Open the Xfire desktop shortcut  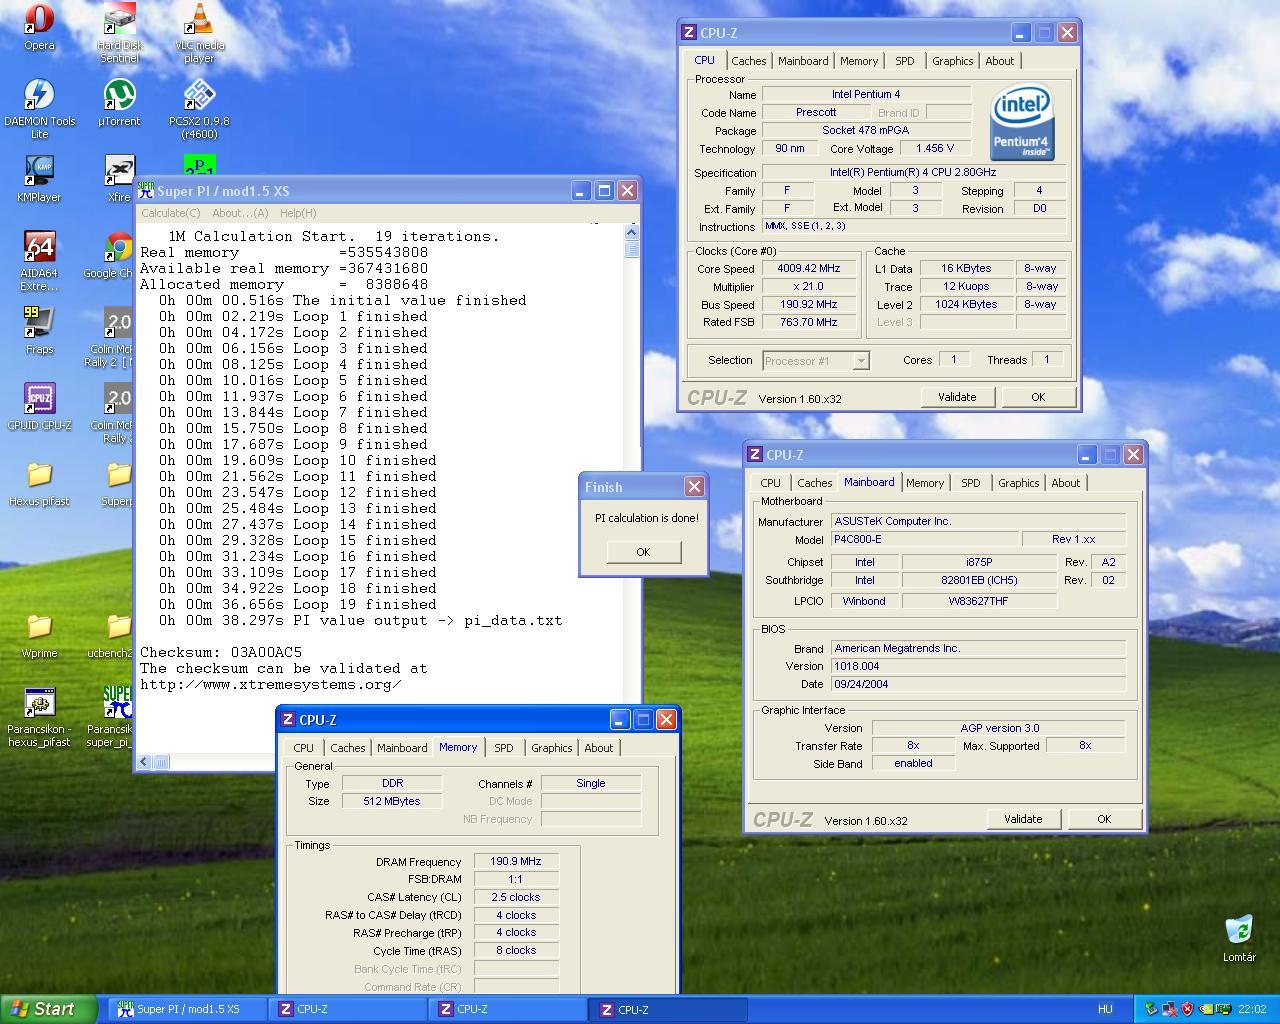[119, 179]
